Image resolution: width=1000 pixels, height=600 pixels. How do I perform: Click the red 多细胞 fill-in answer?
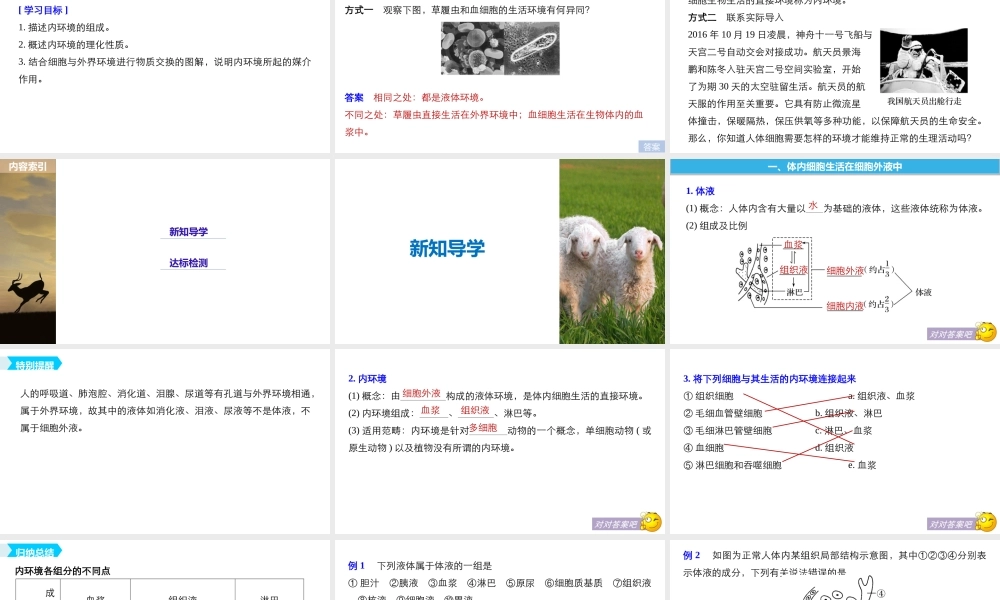[x=483, y=428]
